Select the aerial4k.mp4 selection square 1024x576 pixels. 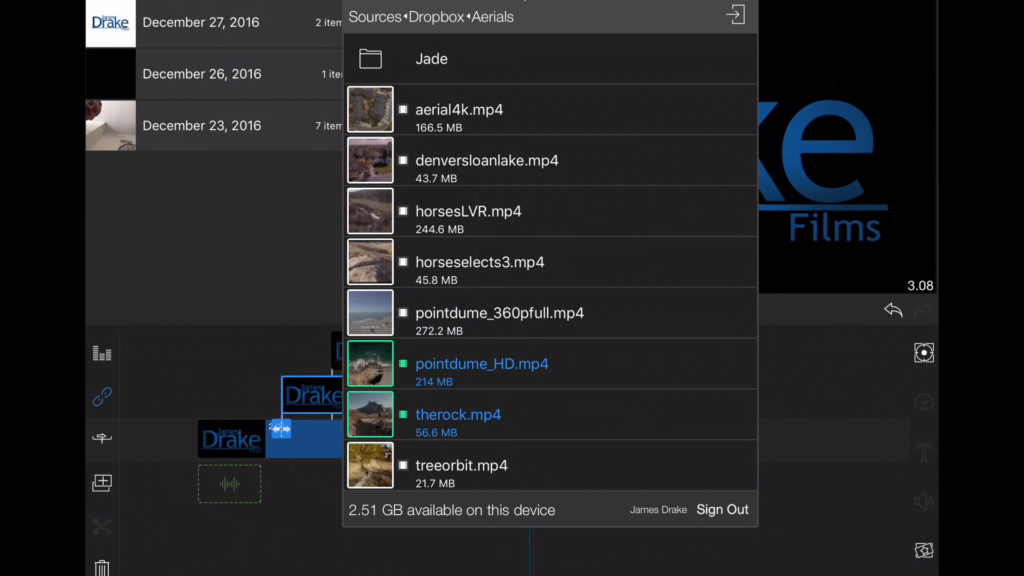click(403, 110)
